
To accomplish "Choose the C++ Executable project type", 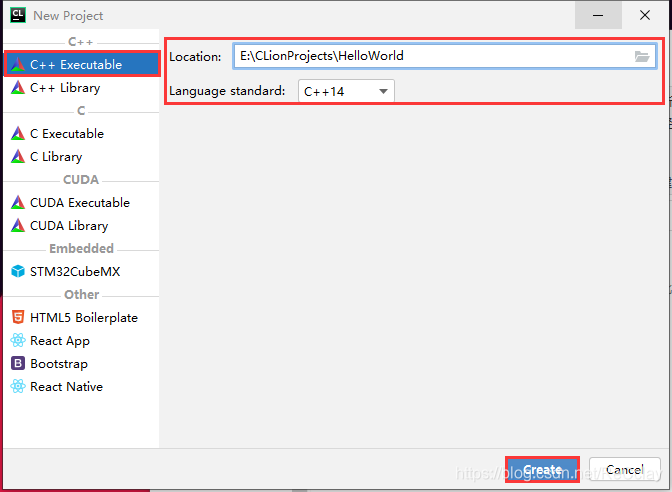I will pos(81,64).
